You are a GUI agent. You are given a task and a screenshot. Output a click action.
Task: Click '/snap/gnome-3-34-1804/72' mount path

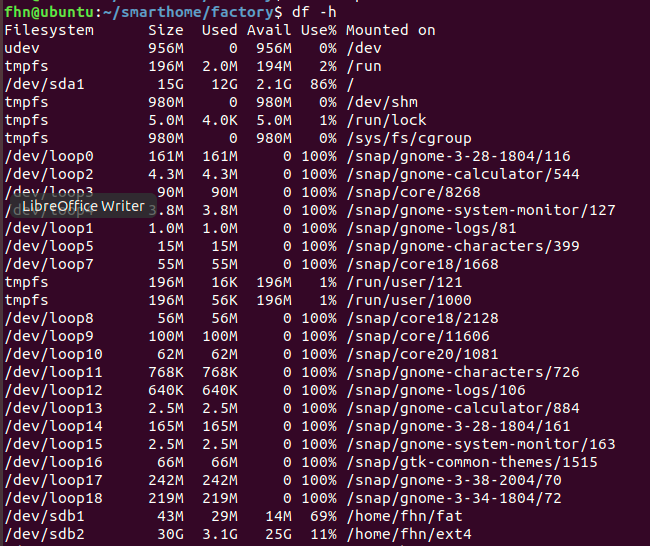point(454,499)
